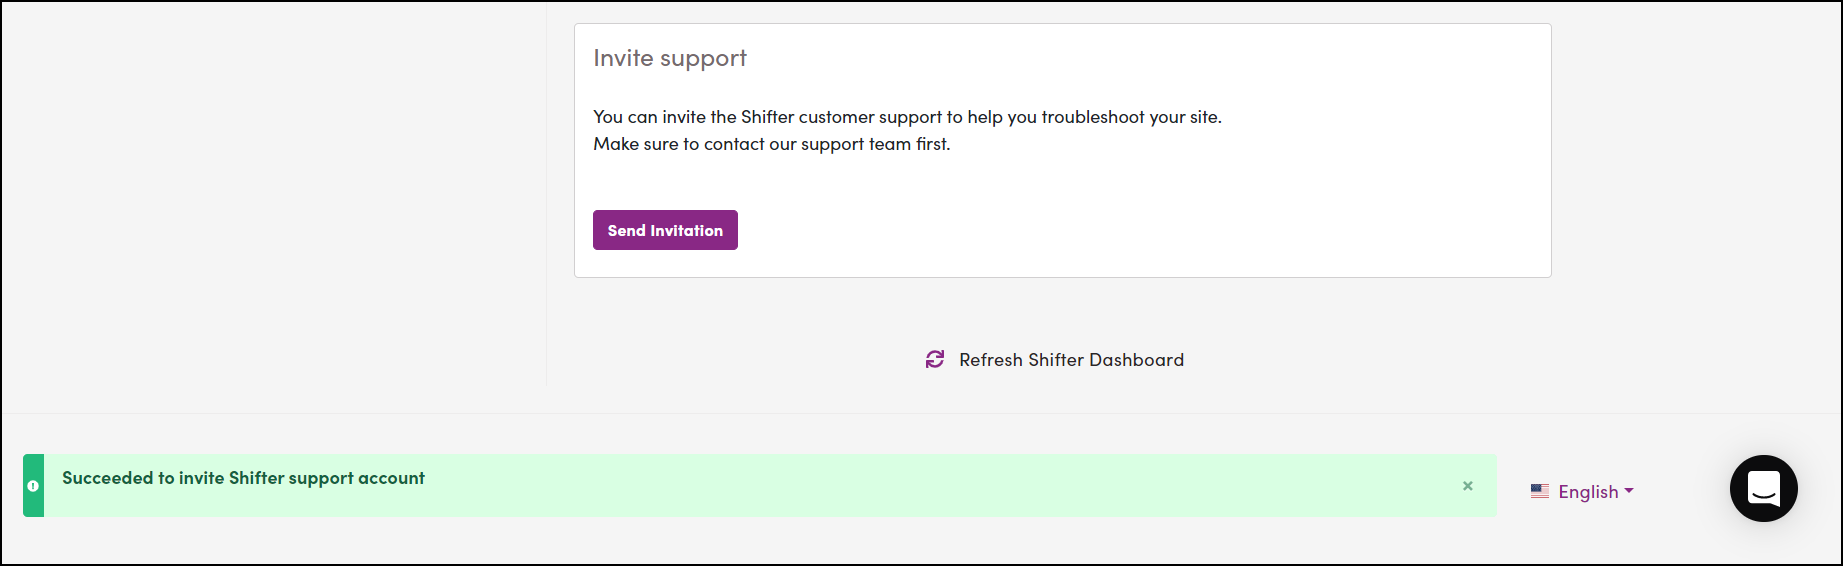1843x566 pixels.
Task: Click the word English in language selector
Action: (x=1588, y=492)
